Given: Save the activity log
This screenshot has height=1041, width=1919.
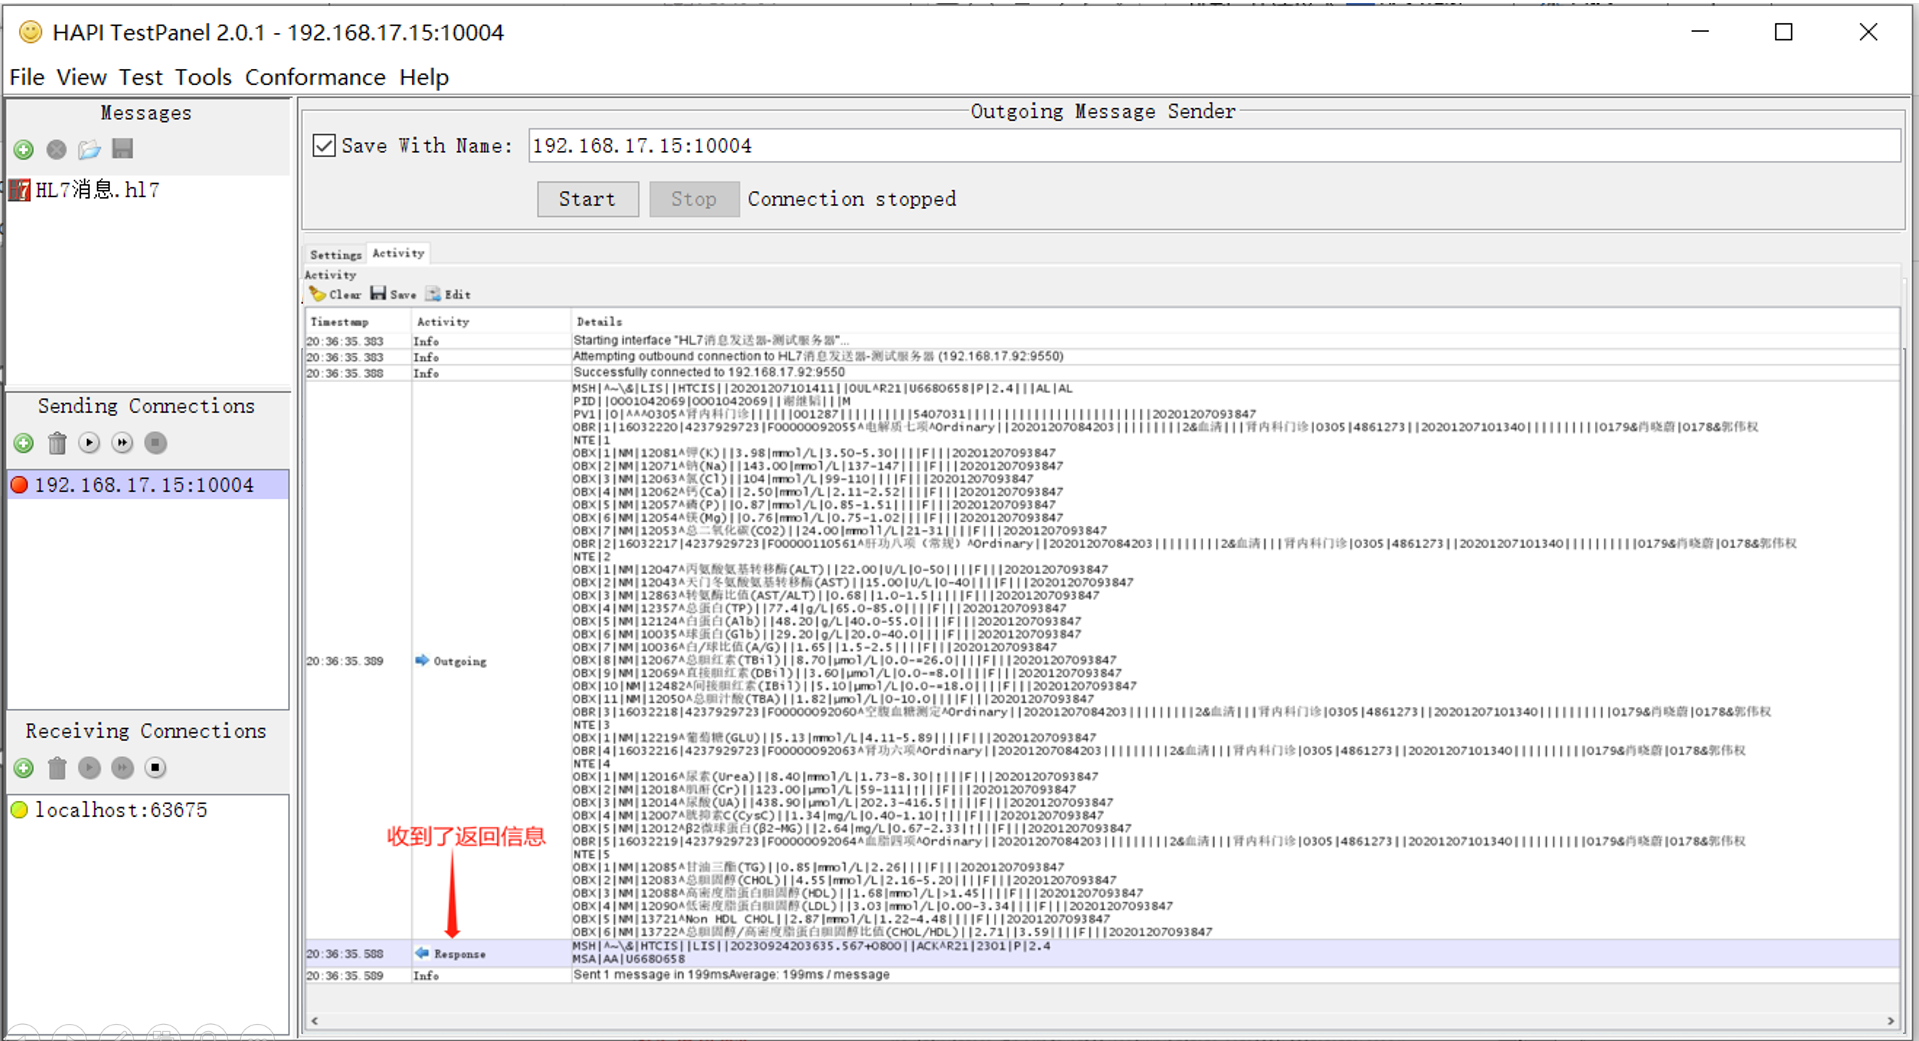Looking at the screenshot, I should pos(393,294).
